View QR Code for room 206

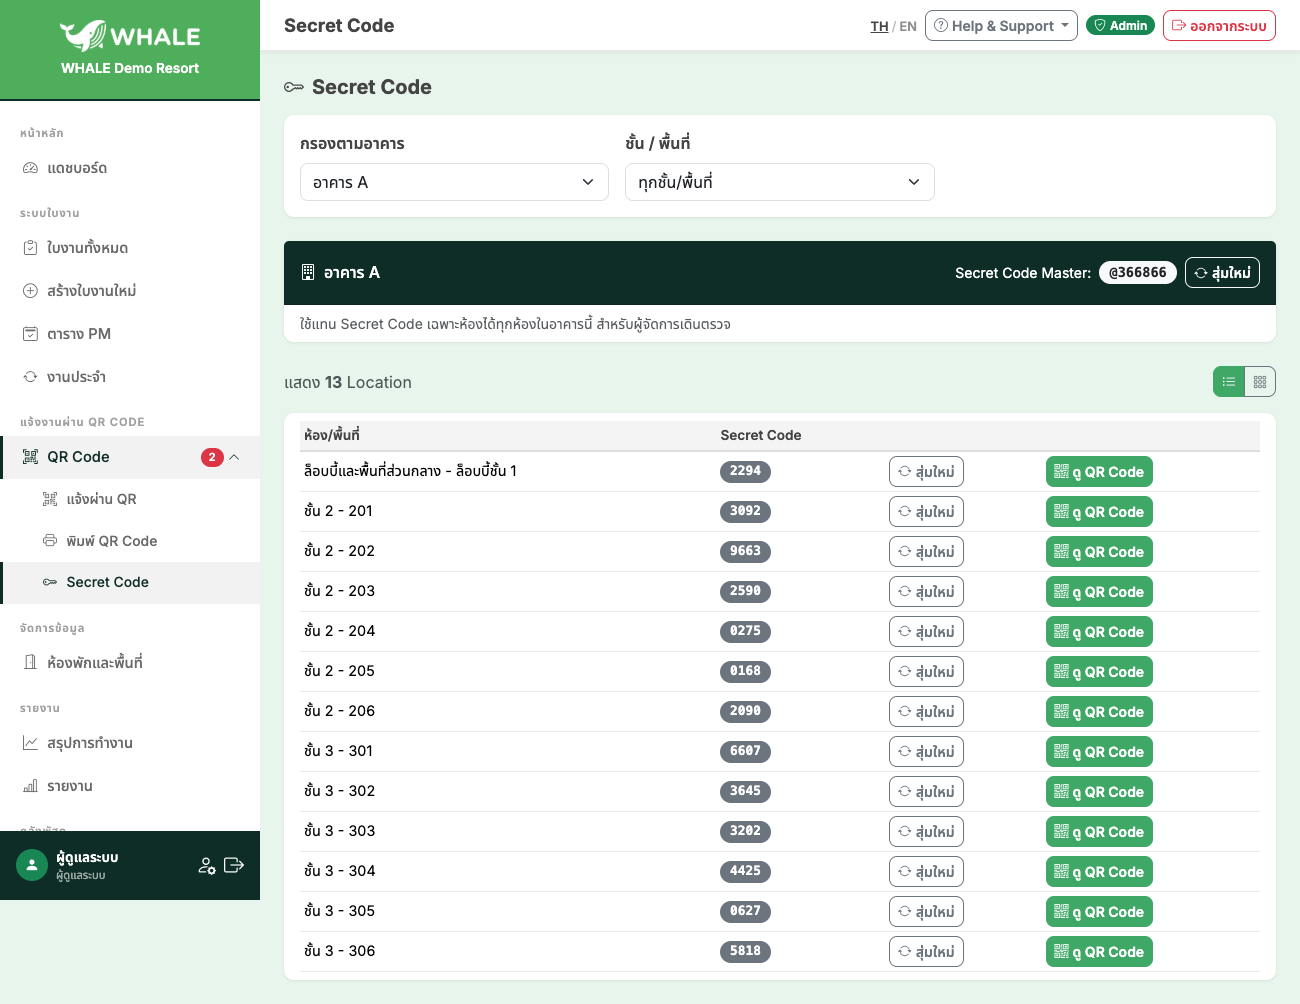point(1099,712)
